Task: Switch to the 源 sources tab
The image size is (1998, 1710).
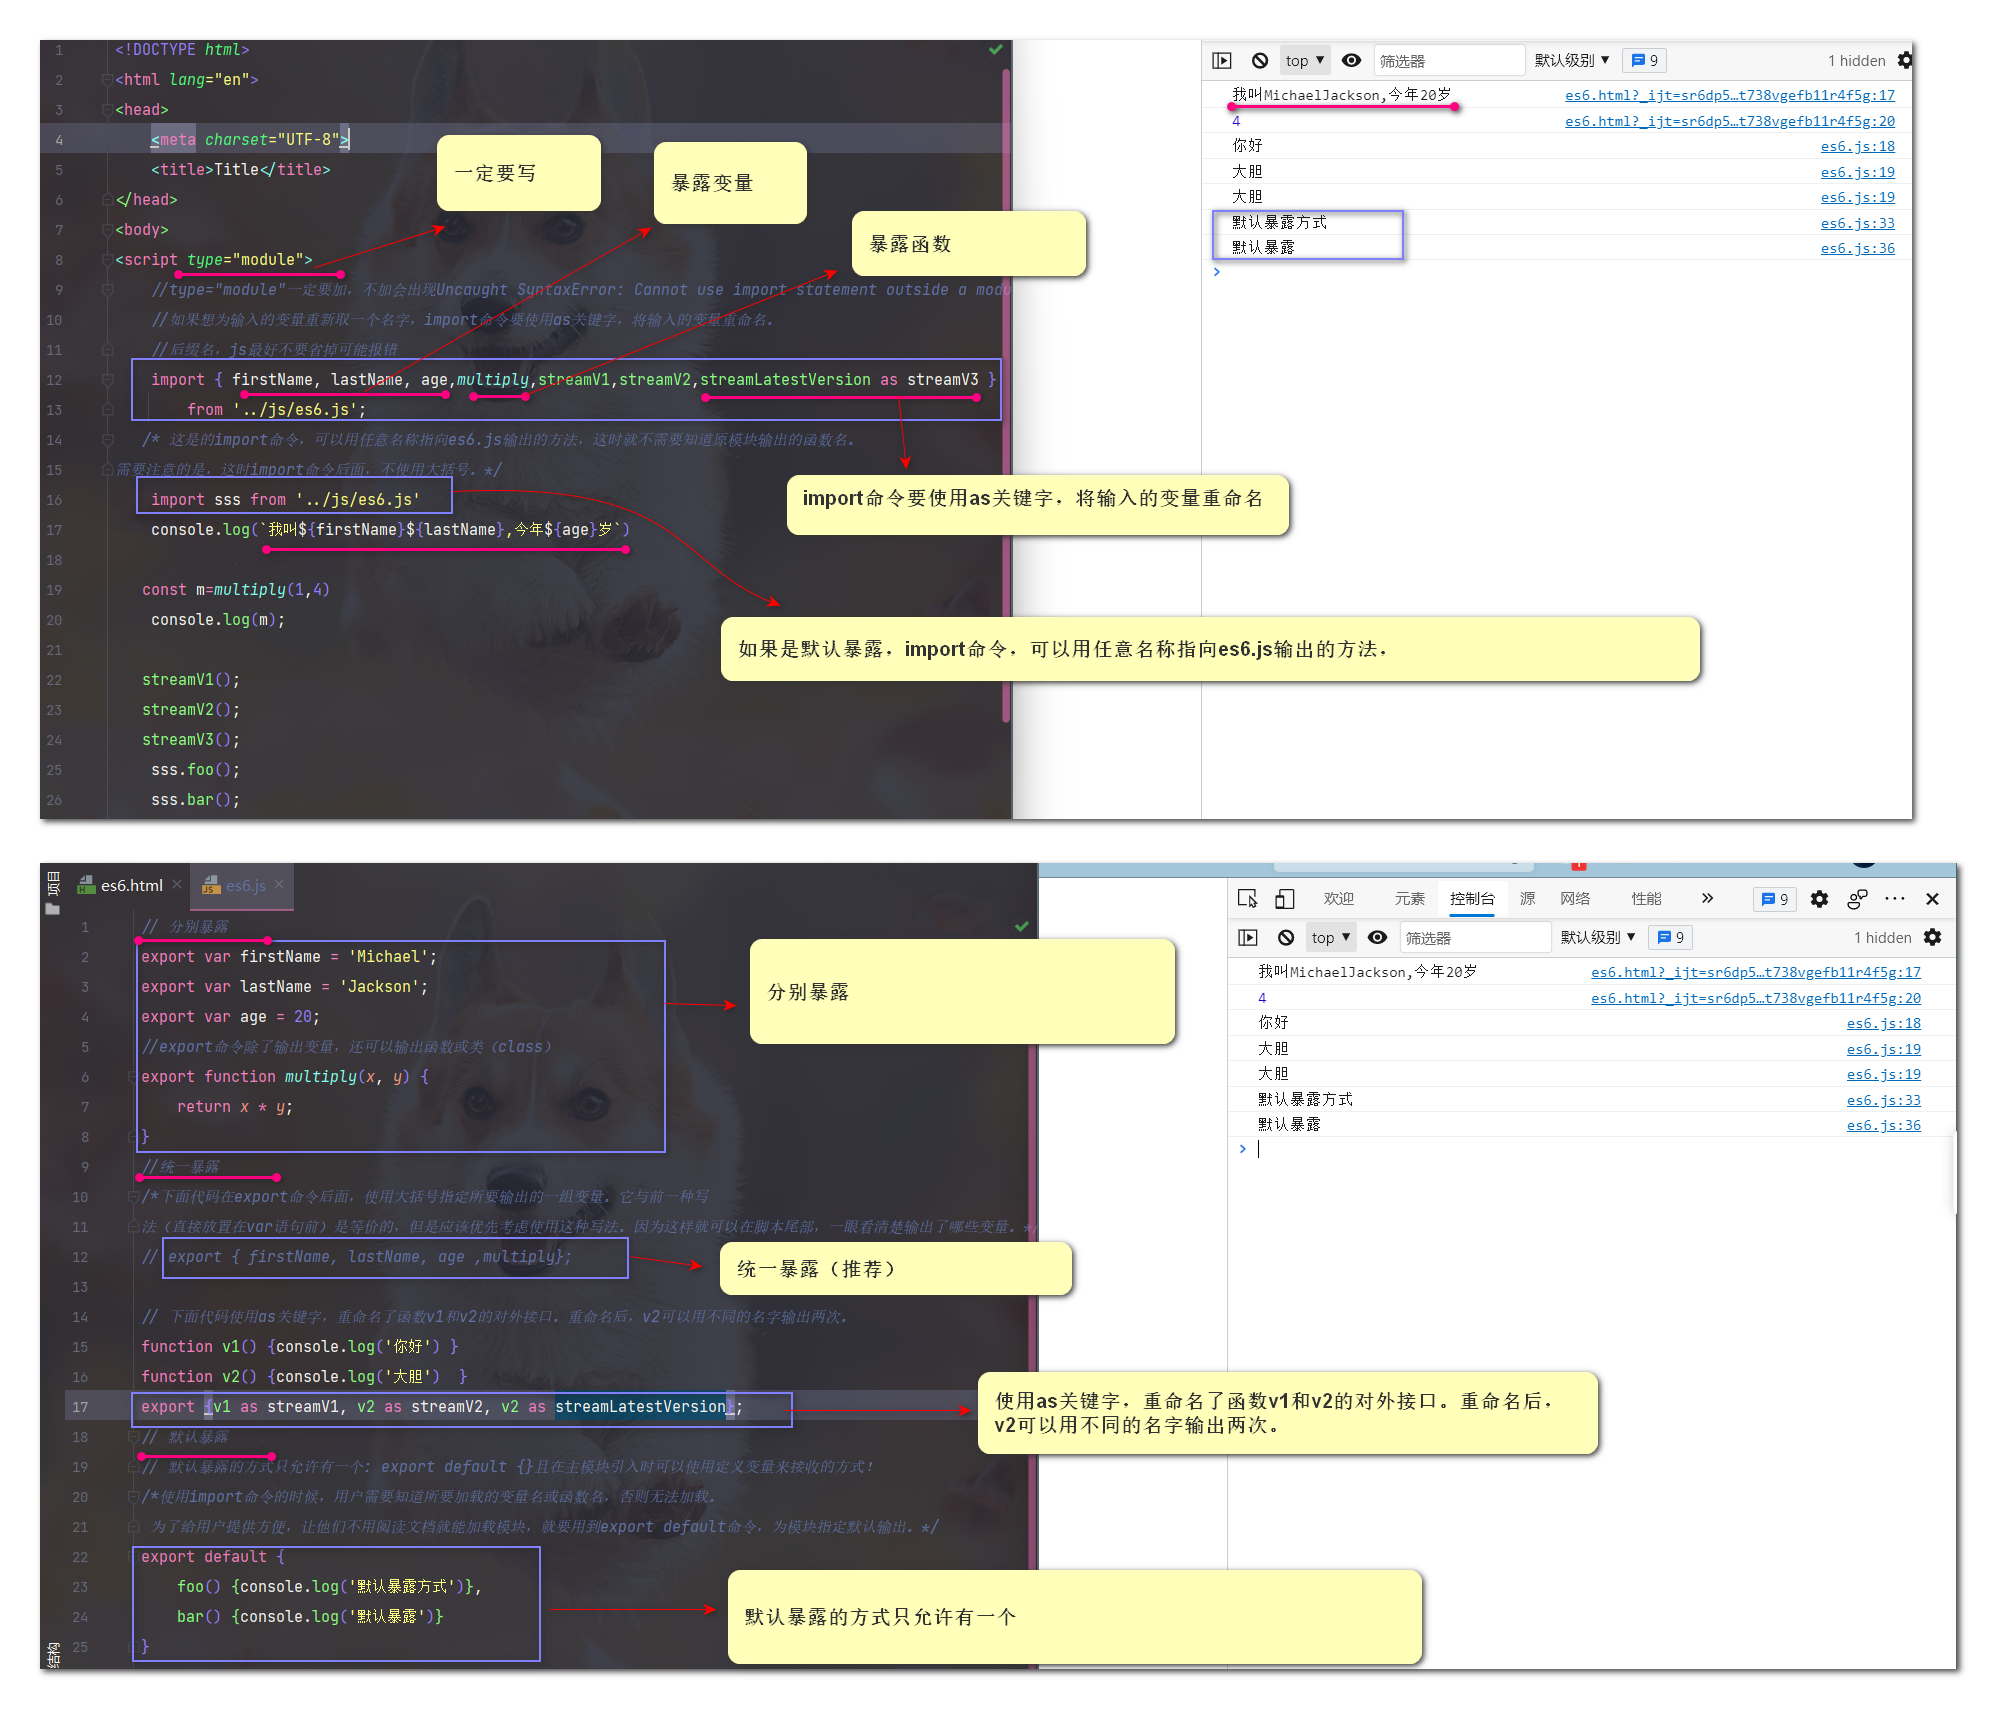Action: pos(1528,899)
